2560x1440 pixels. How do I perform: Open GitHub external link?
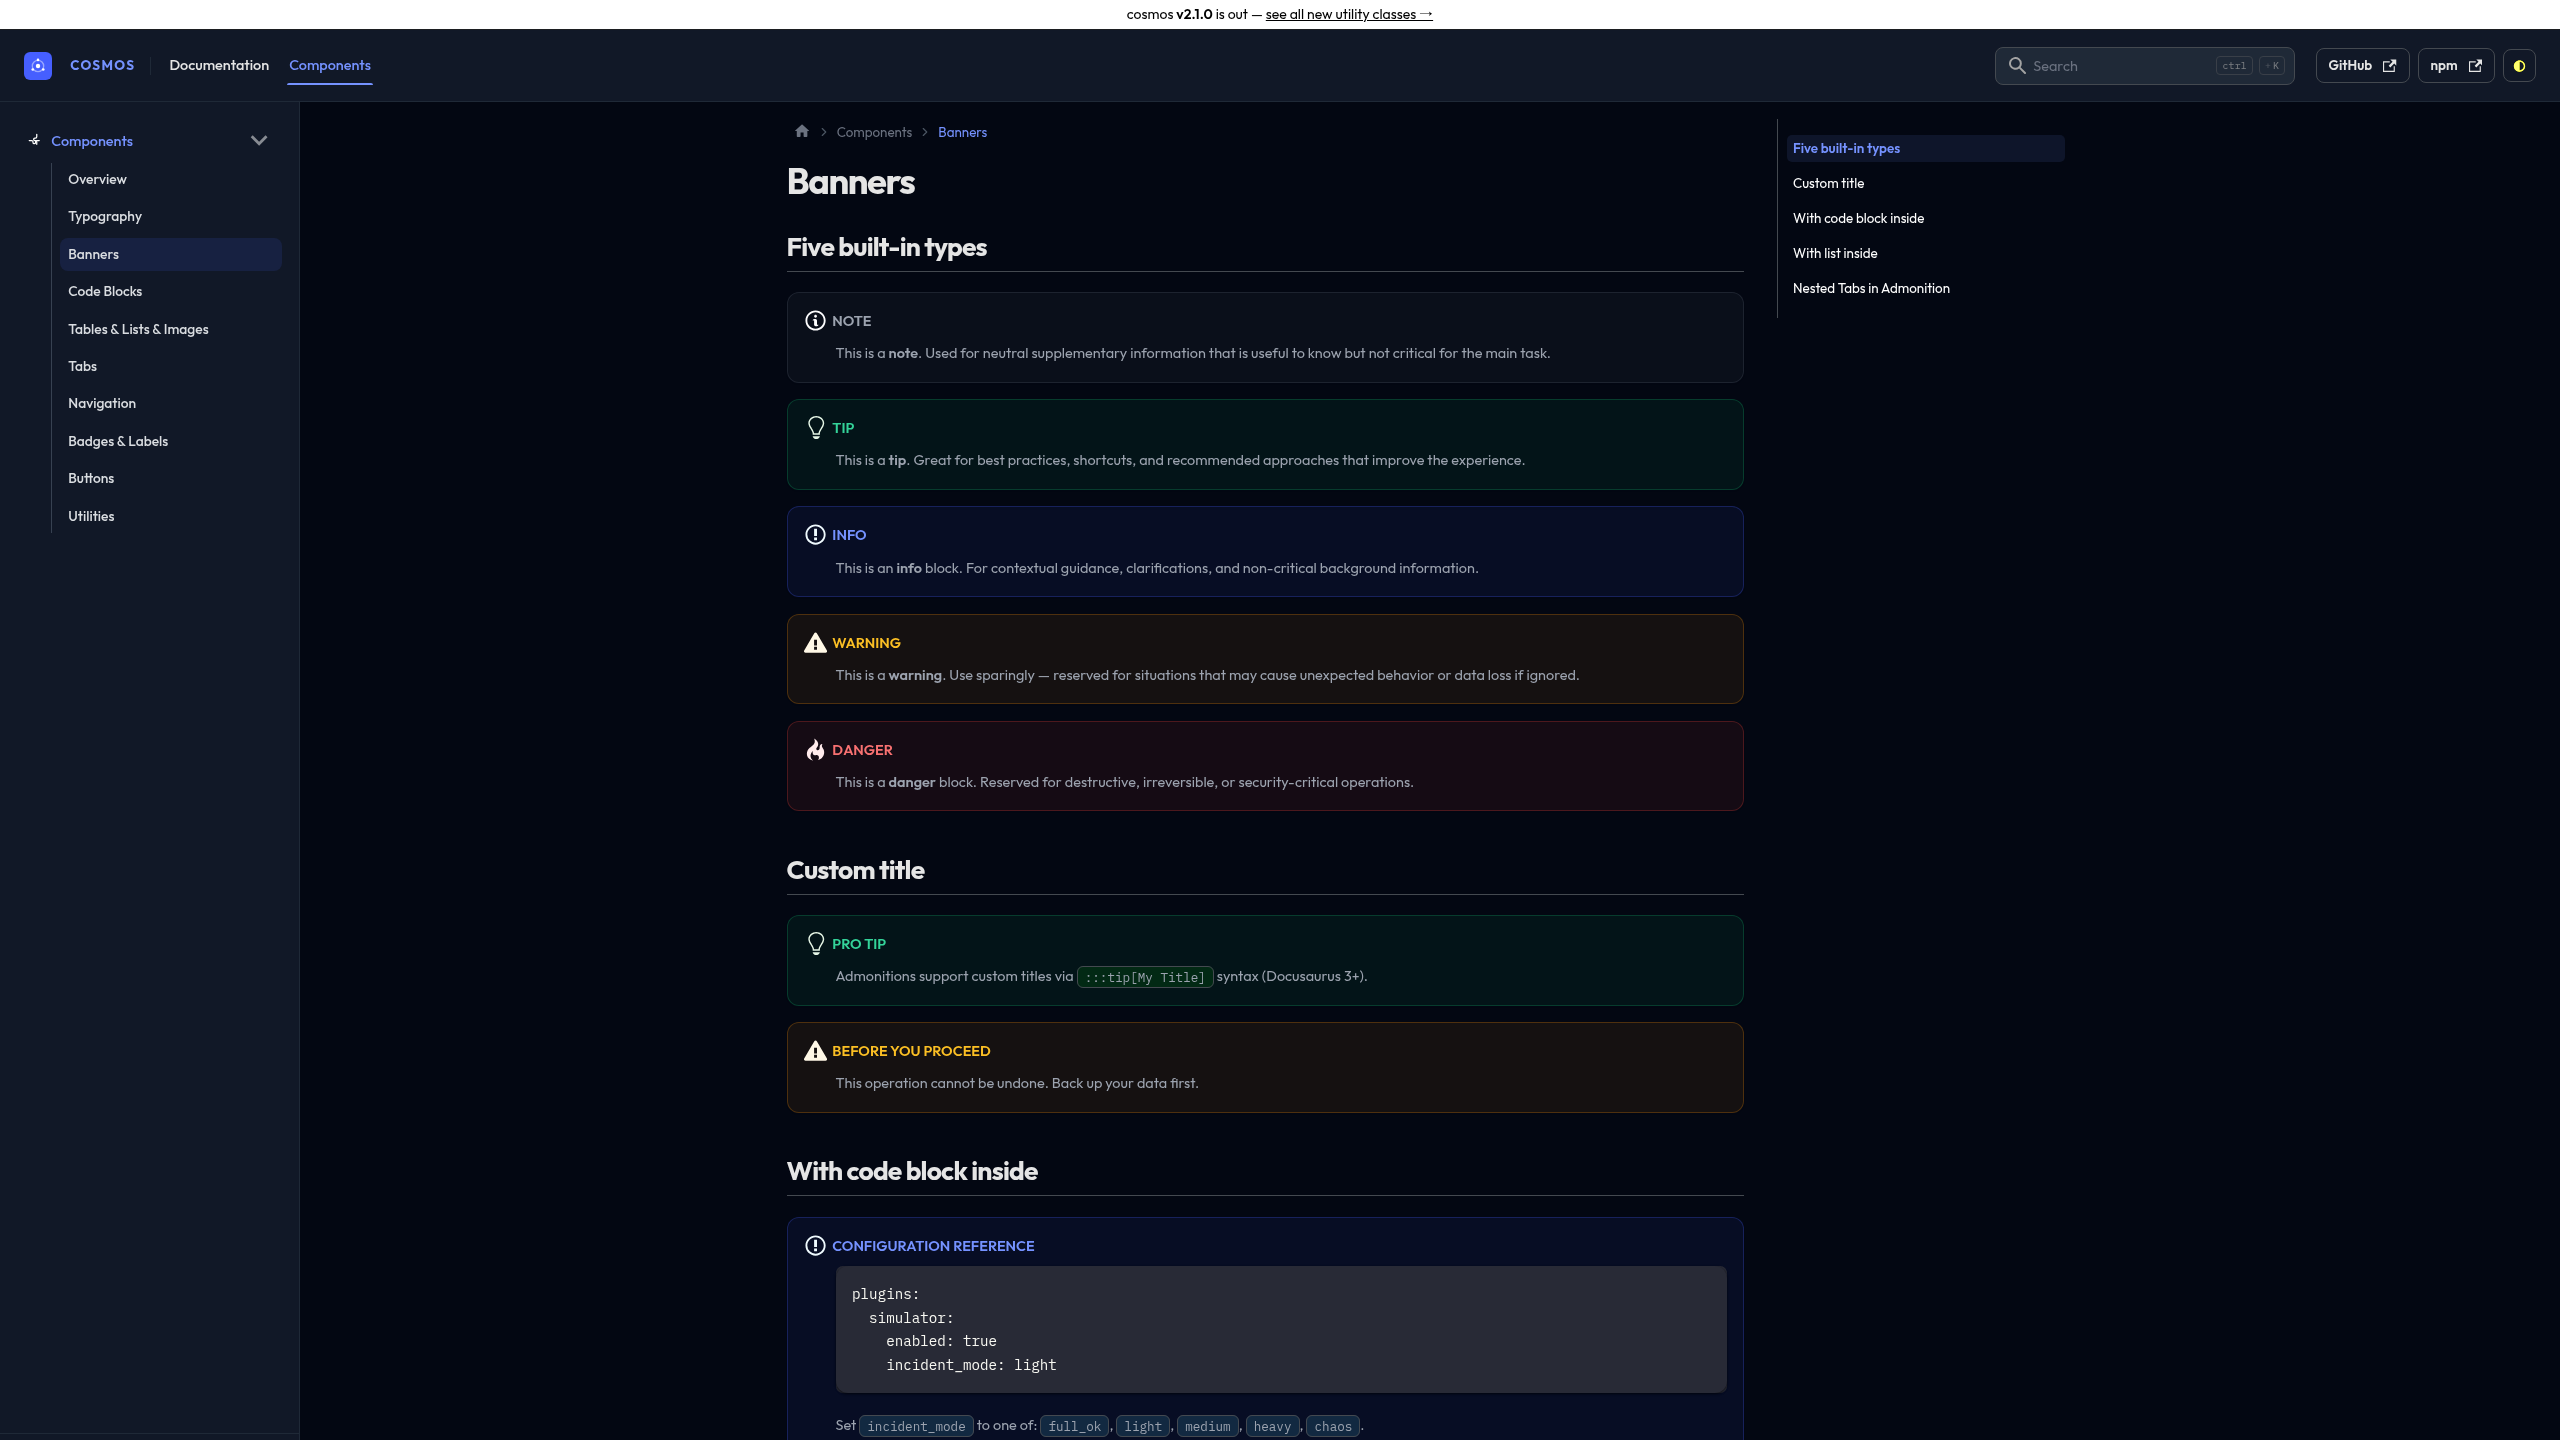click(x=2361, y=66)
